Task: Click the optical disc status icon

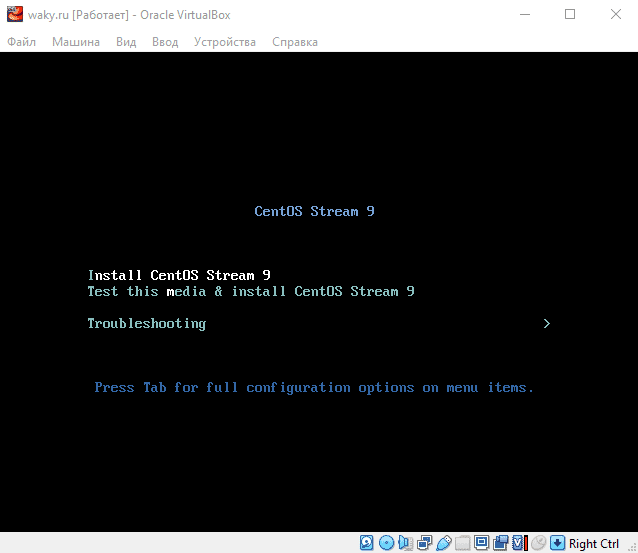Action: [386, 543]
